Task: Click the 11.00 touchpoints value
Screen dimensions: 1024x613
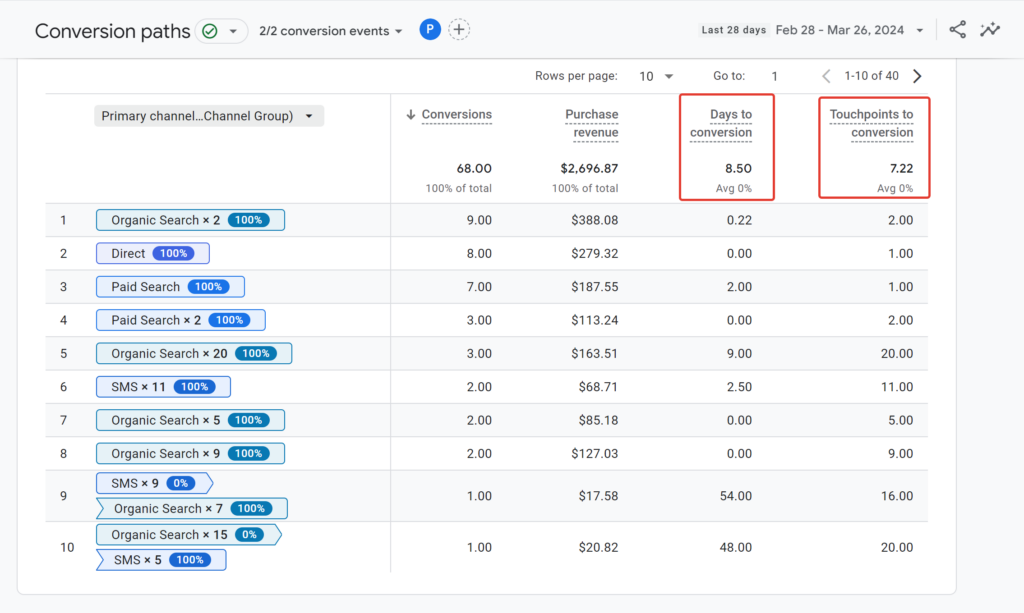Action: 897,386
